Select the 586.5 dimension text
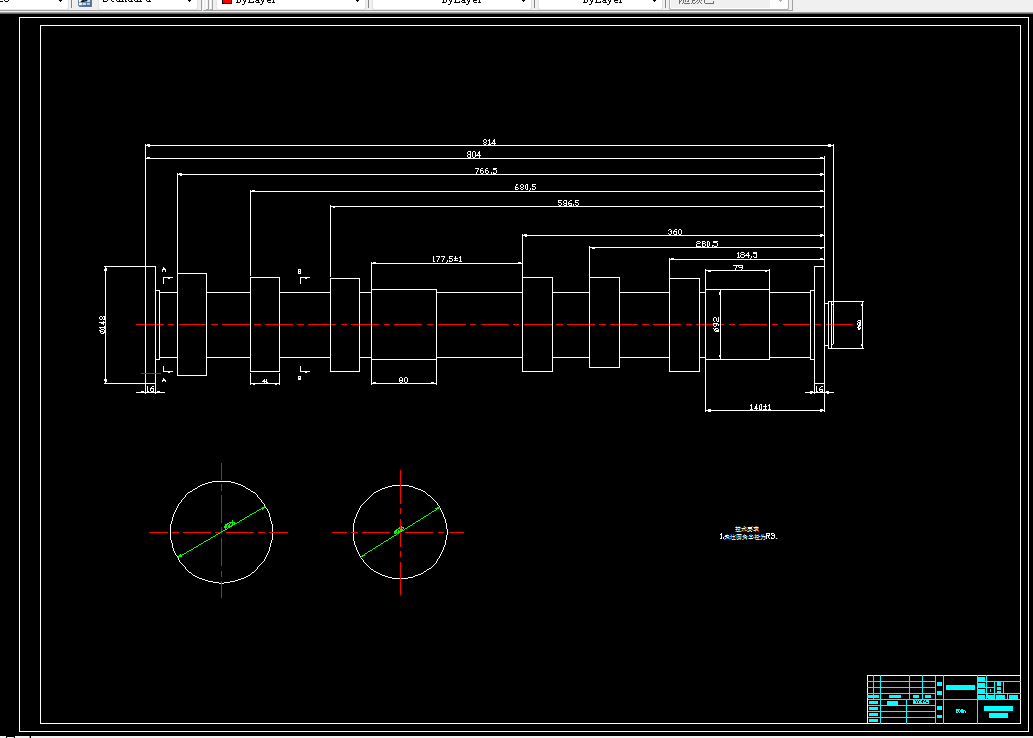Image resolution: width=1033 pixels, height=738 pixels. [568, 203]
